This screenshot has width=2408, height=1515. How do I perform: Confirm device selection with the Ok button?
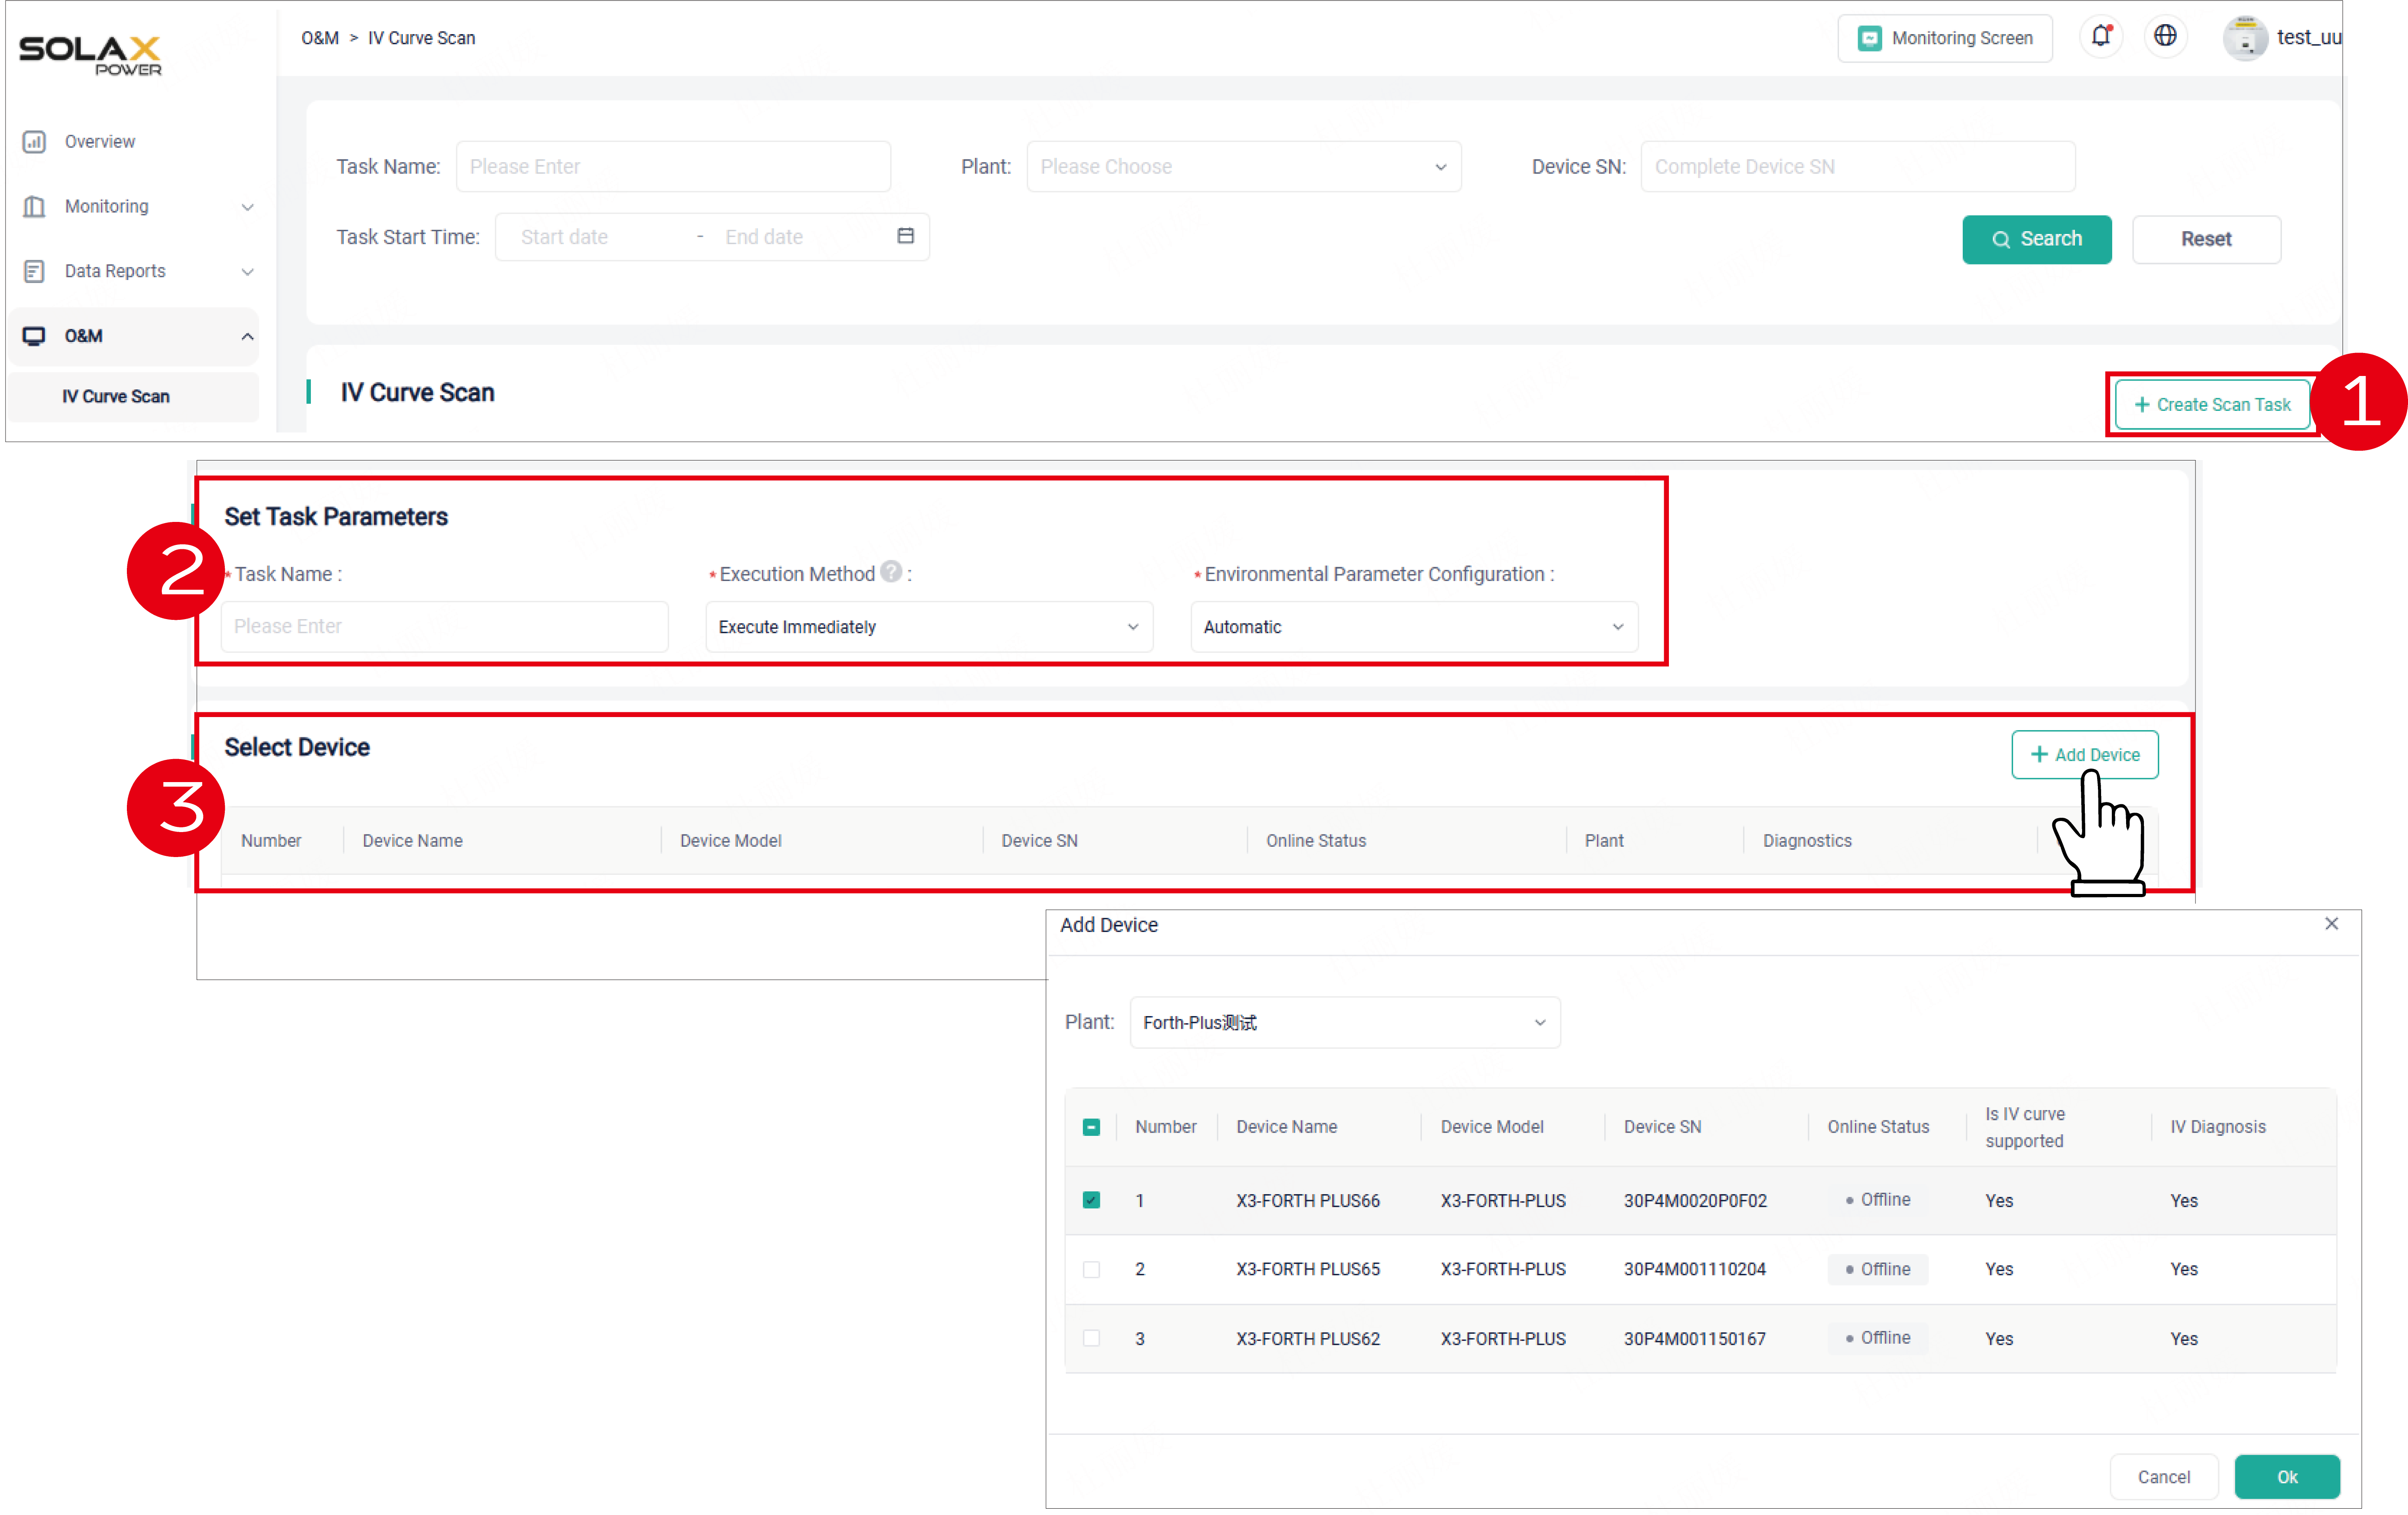tap(2287, 1476)
